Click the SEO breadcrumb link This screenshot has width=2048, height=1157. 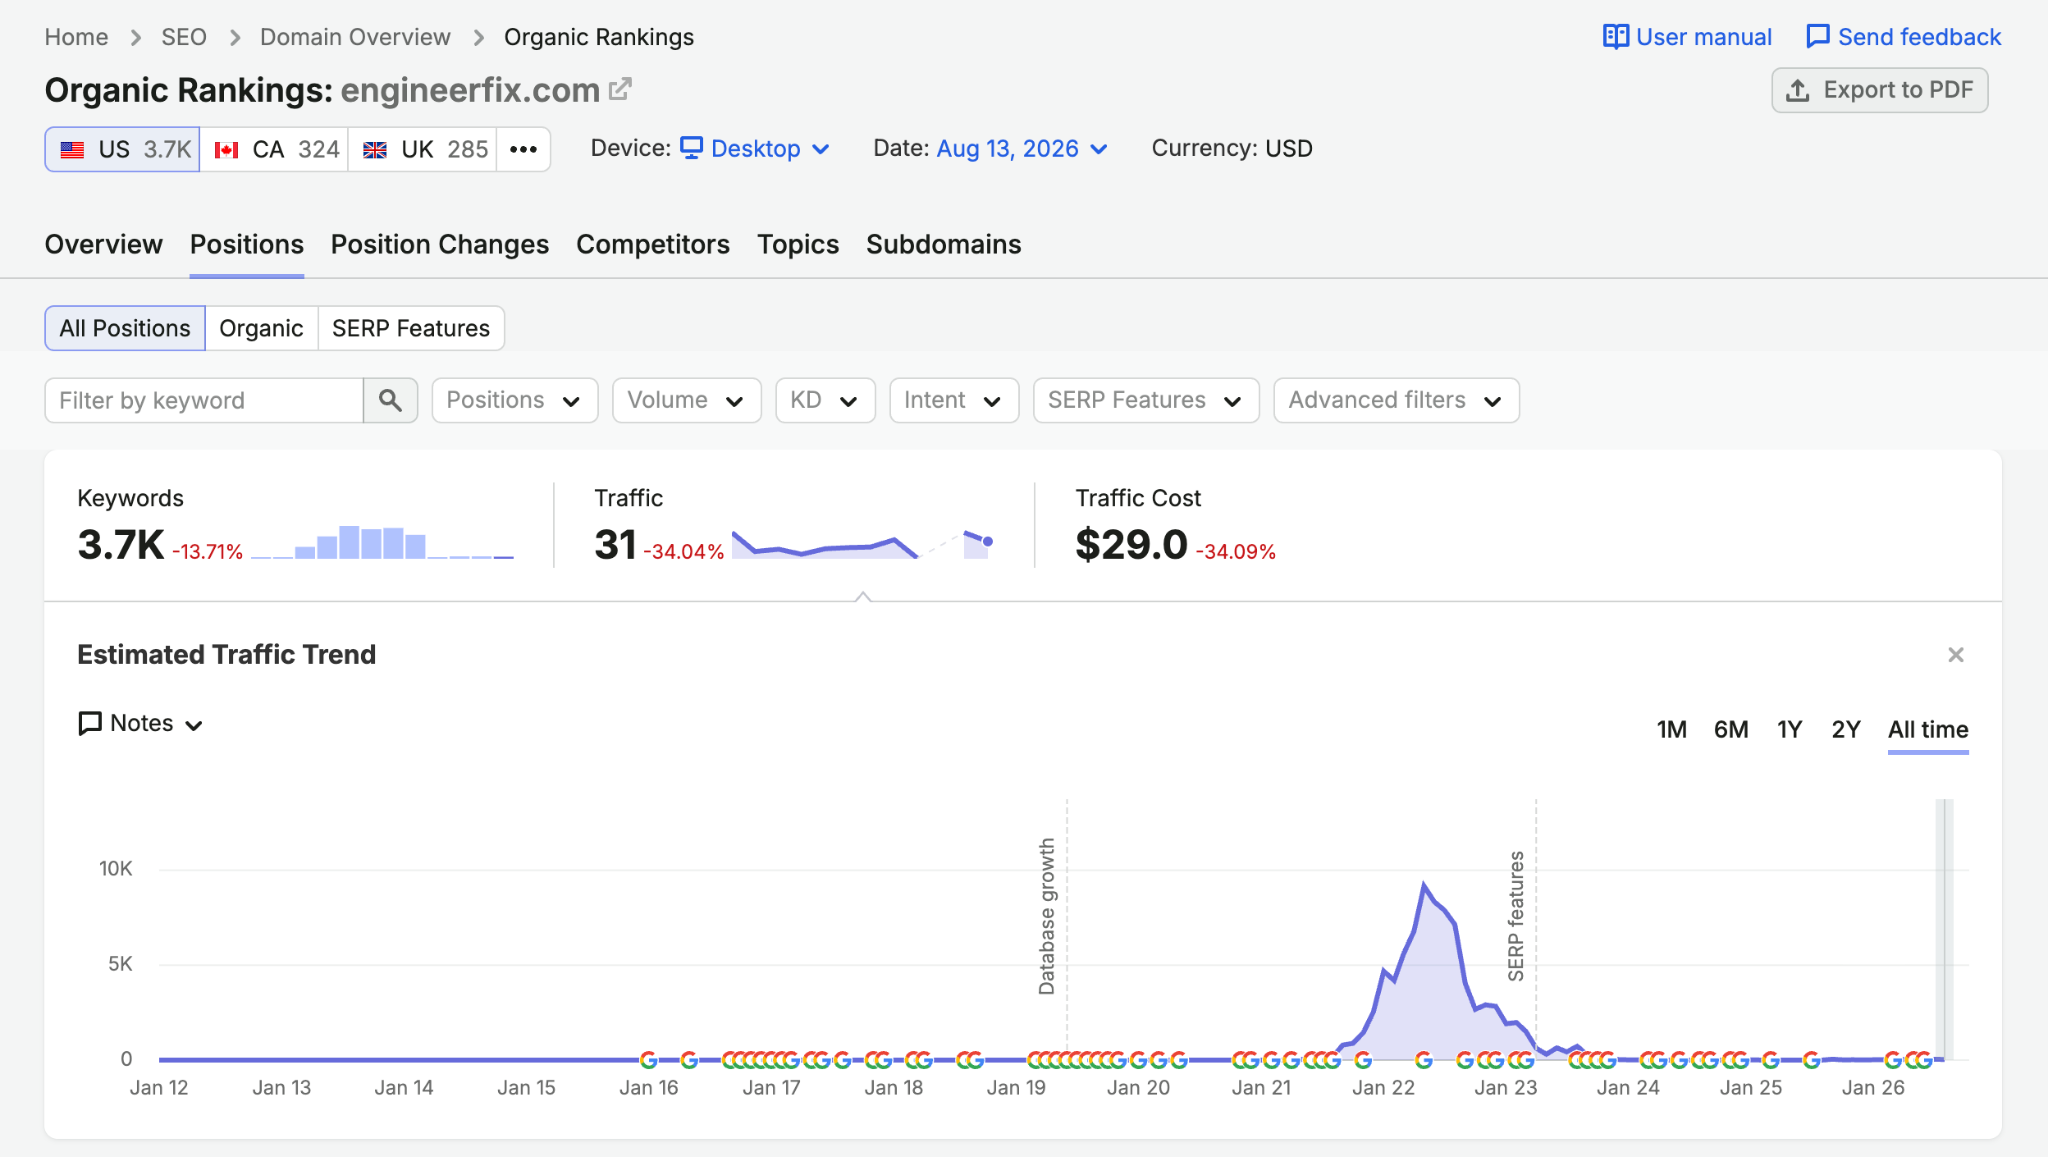(184, 37)
